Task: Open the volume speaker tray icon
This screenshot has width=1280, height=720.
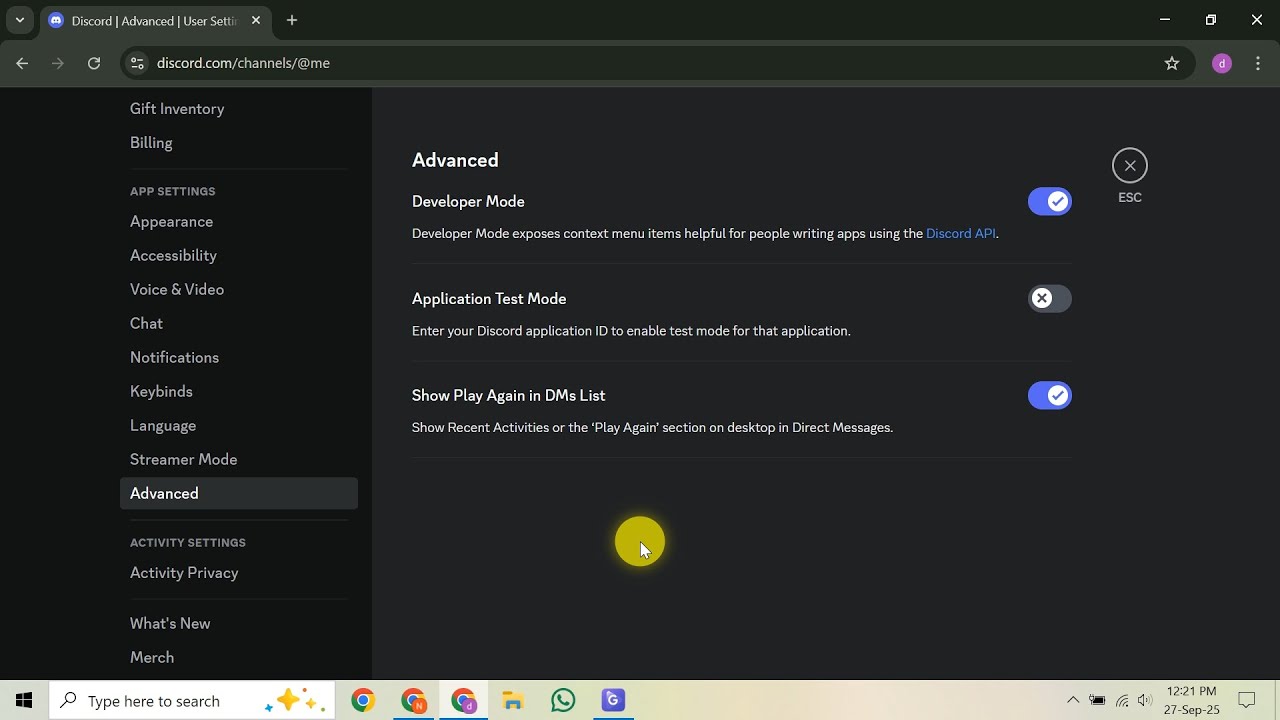Action: pos(1145,701)
